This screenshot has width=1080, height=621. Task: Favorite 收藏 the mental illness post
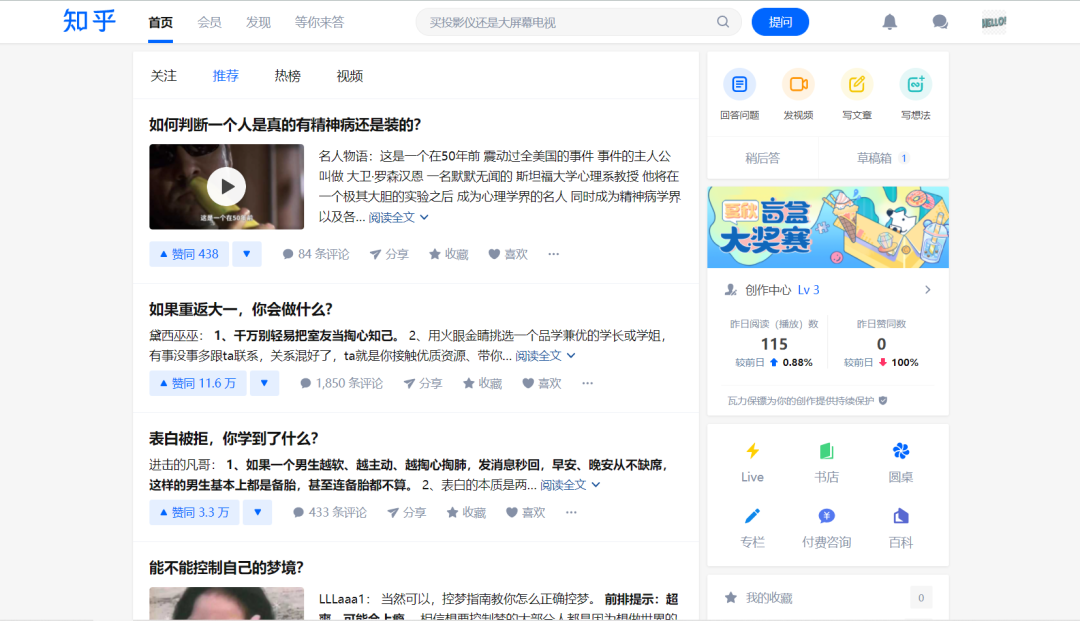(x=448, y=254)
